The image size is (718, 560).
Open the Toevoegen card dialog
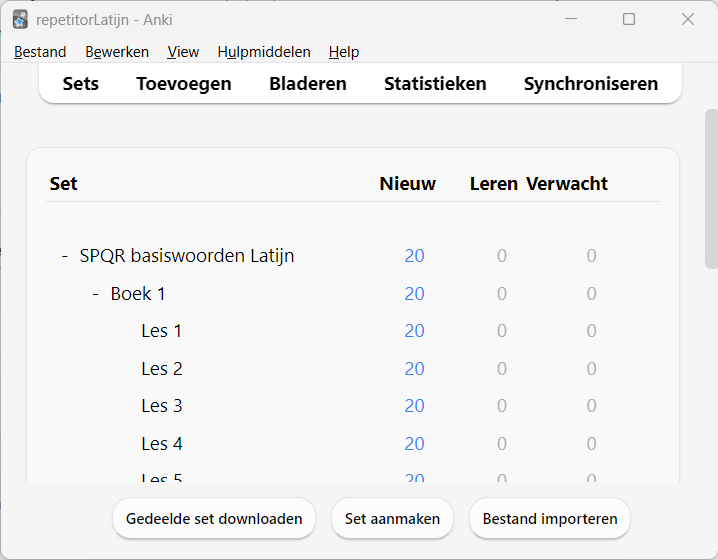click(184, 83)
